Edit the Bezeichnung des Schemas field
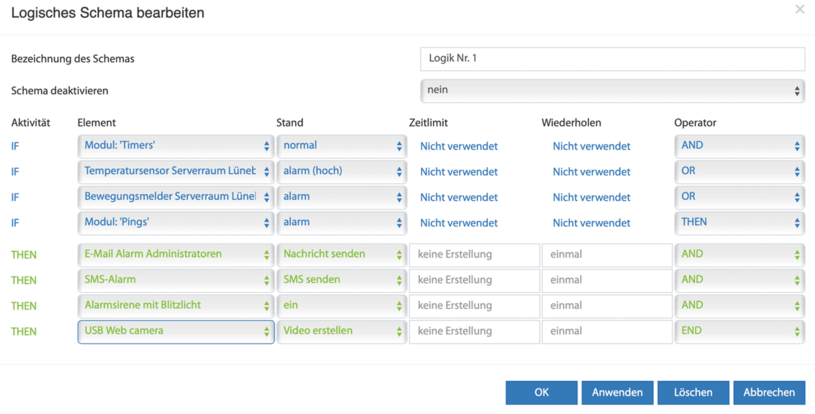Viewport: 815px width, 414px height. pyautogui.click(x=612, y=59)
